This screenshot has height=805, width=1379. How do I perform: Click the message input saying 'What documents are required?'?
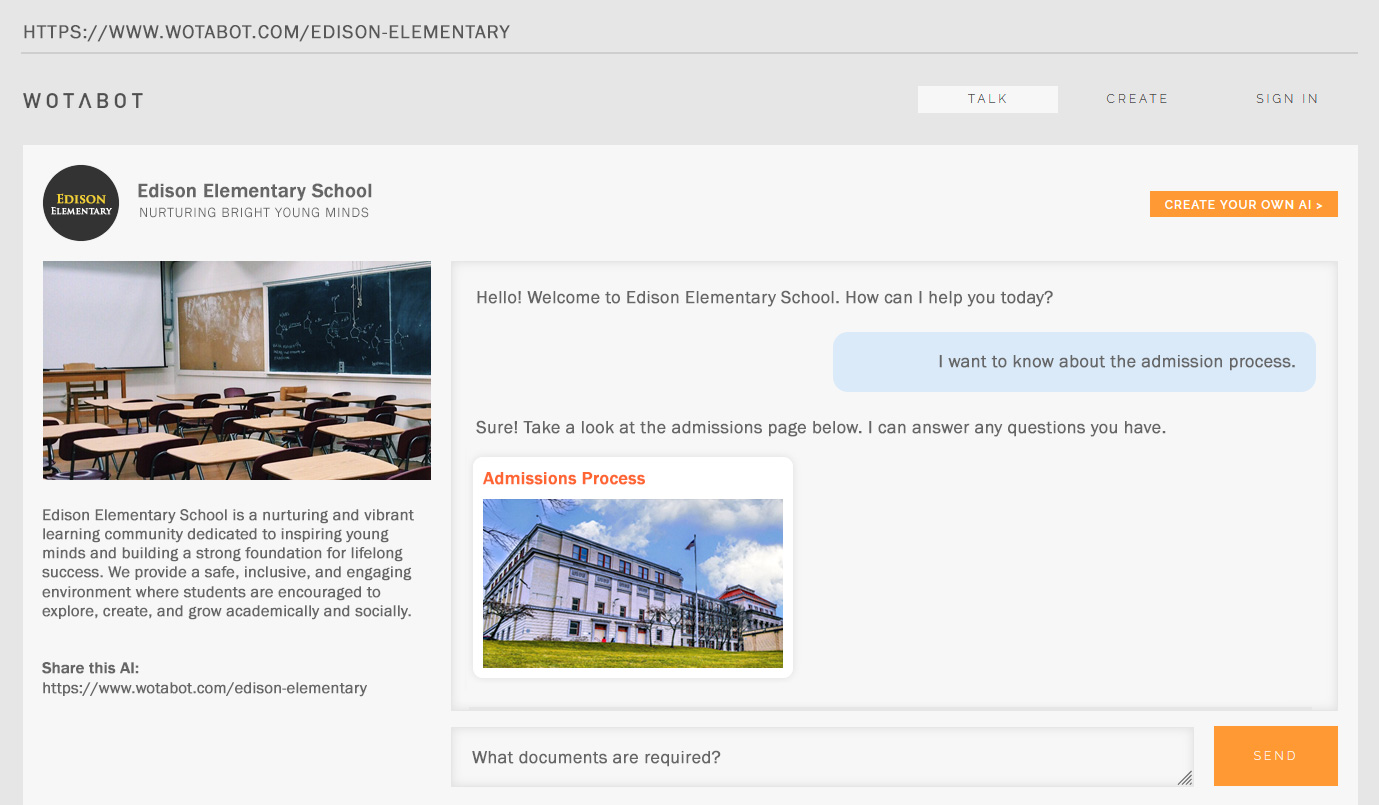click(822, 756)
